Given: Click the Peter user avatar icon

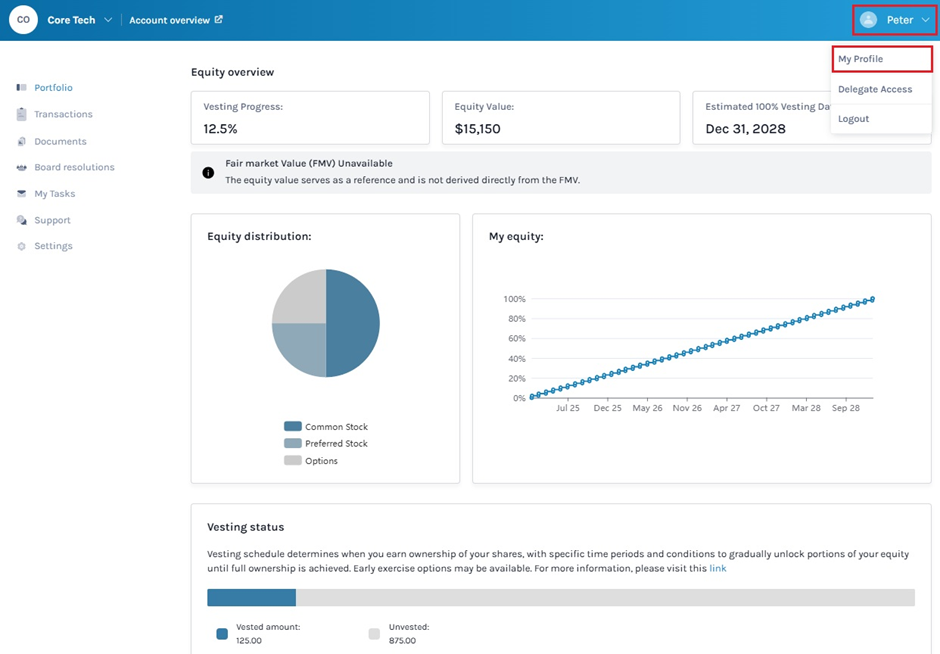Looking at the screenshot, I should point(868,20).
